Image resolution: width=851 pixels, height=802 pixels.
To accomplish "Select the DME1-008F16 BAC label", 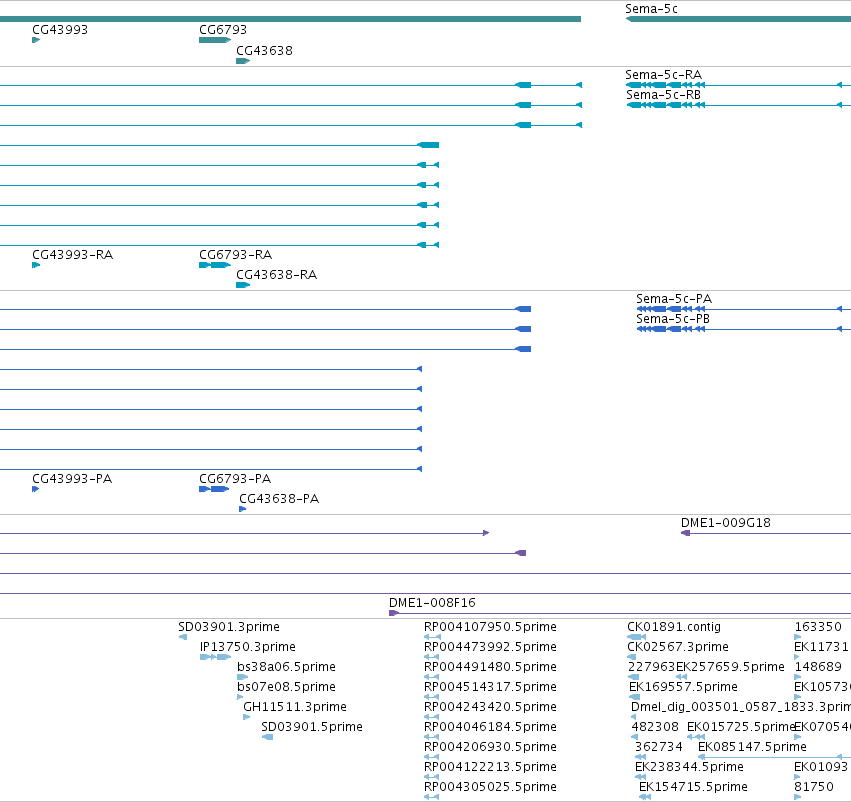I will click(x=432, y=603).
